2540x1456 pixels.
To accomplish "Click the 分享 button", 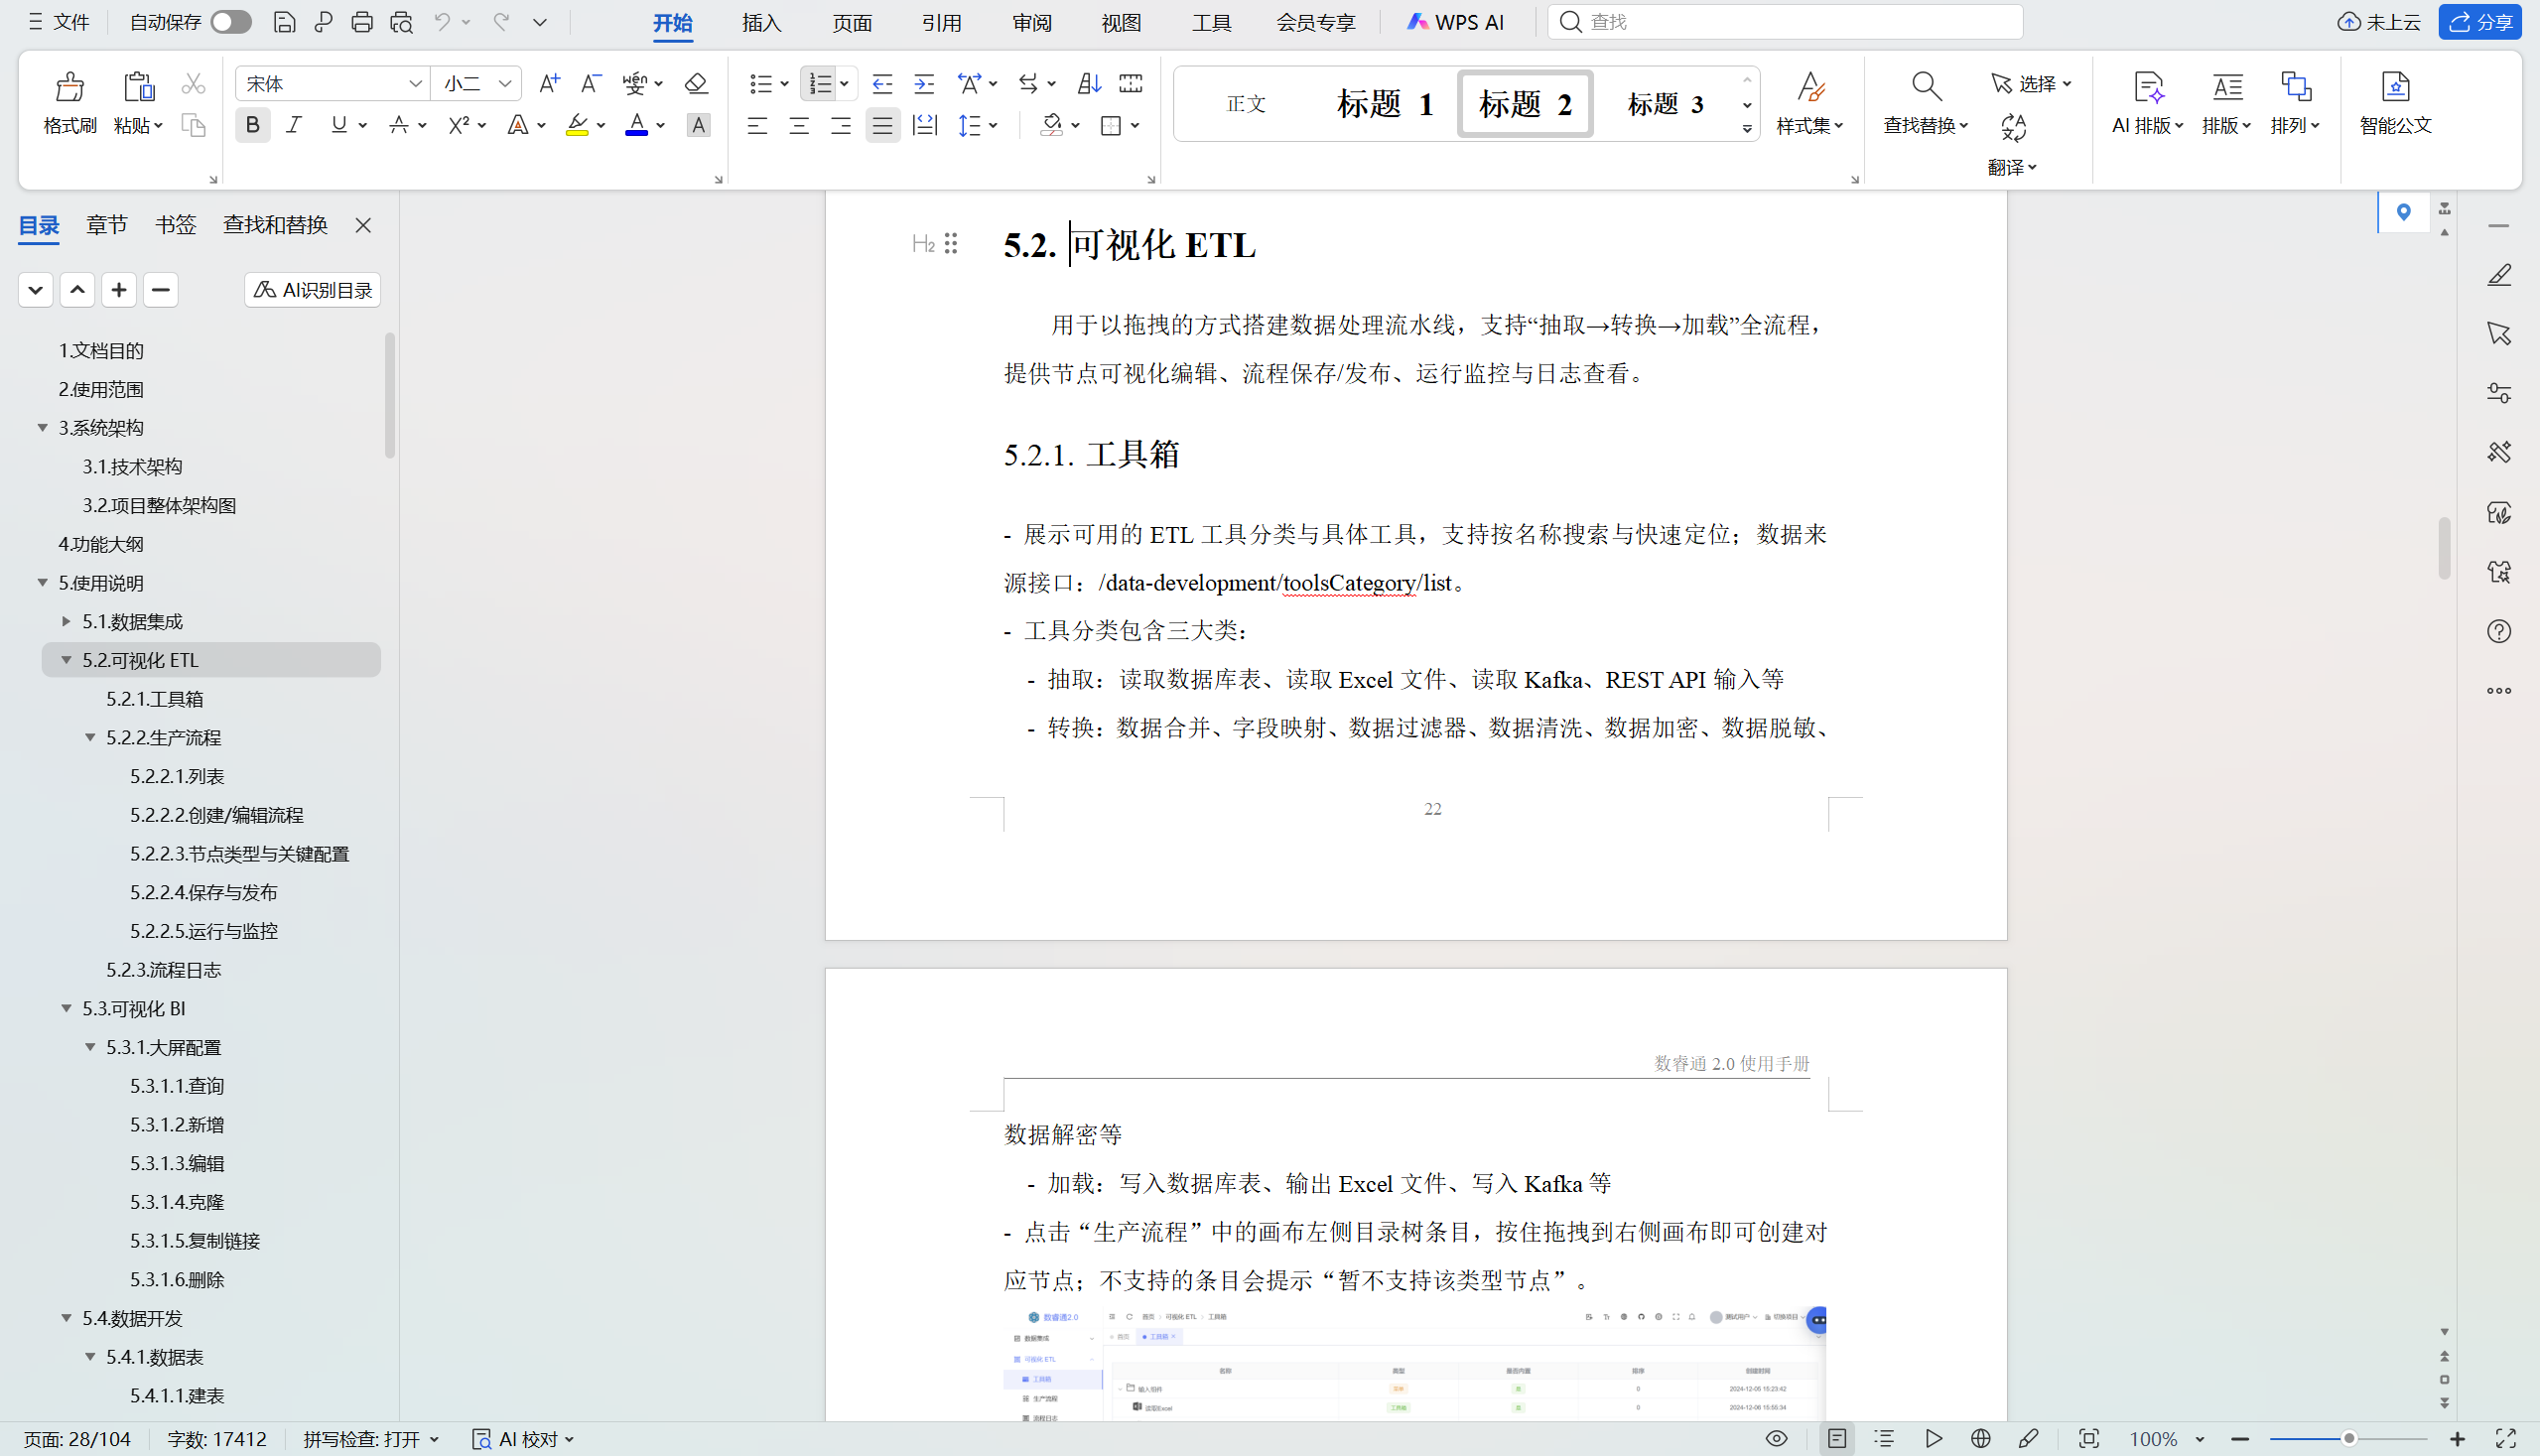I will [x=2481, y=21].
